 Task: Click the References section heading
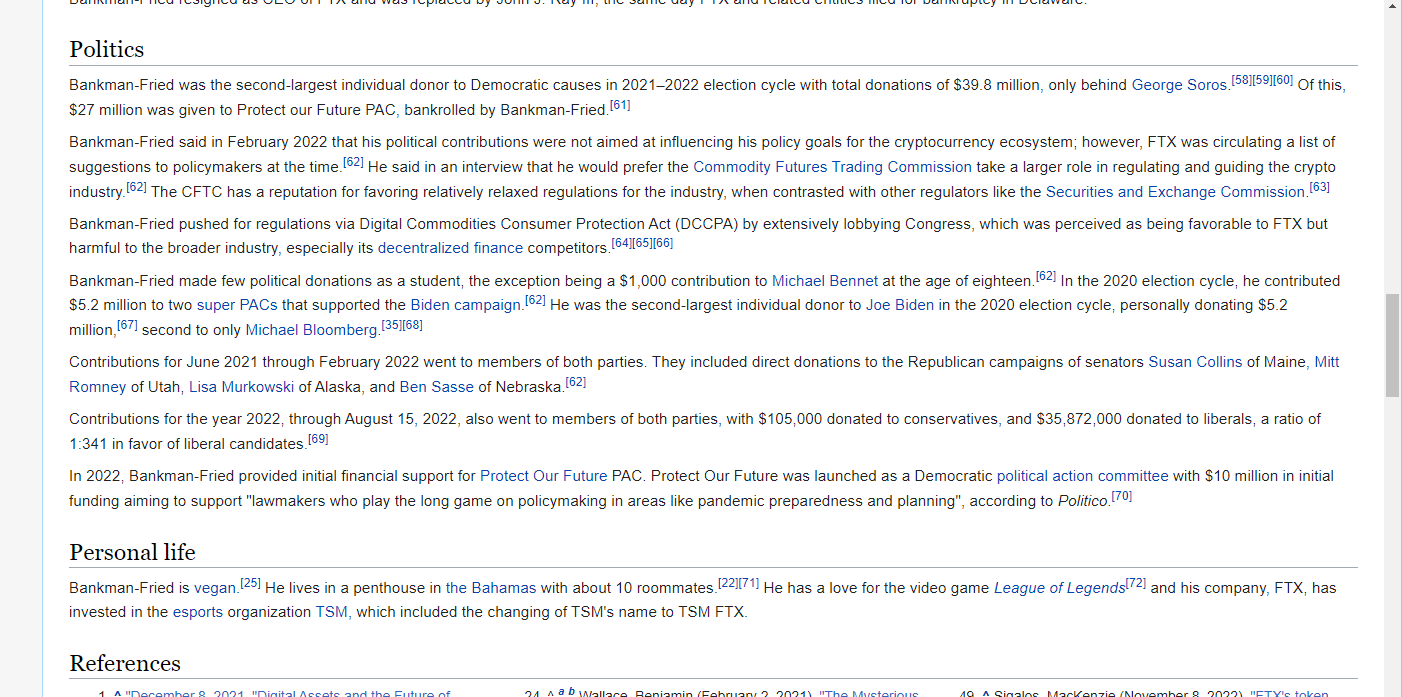point(125,663)
